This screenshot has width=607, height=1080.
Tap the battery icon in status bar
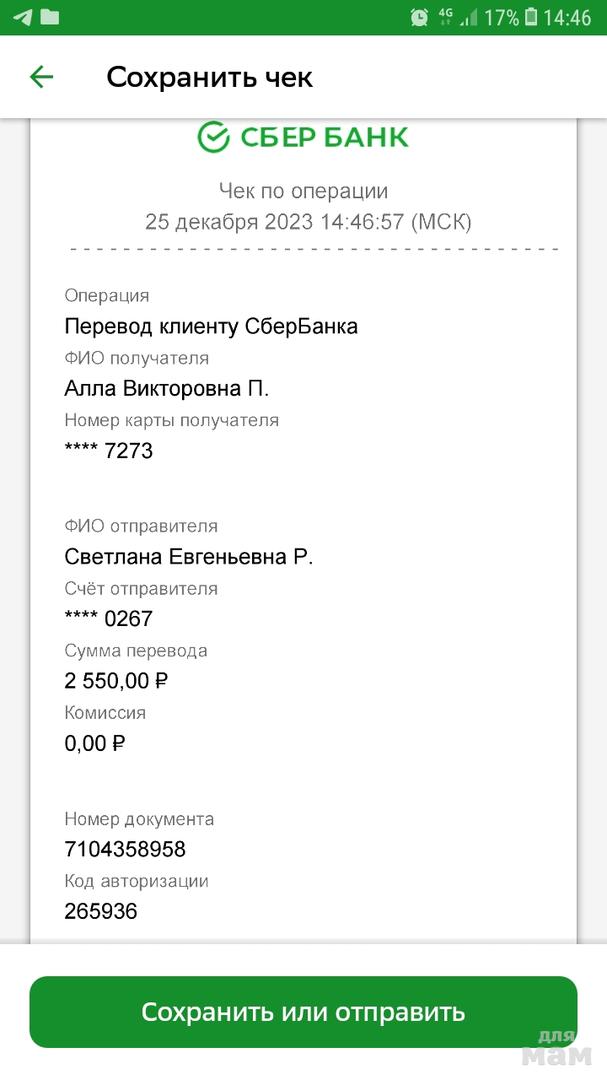coord(531,17)
